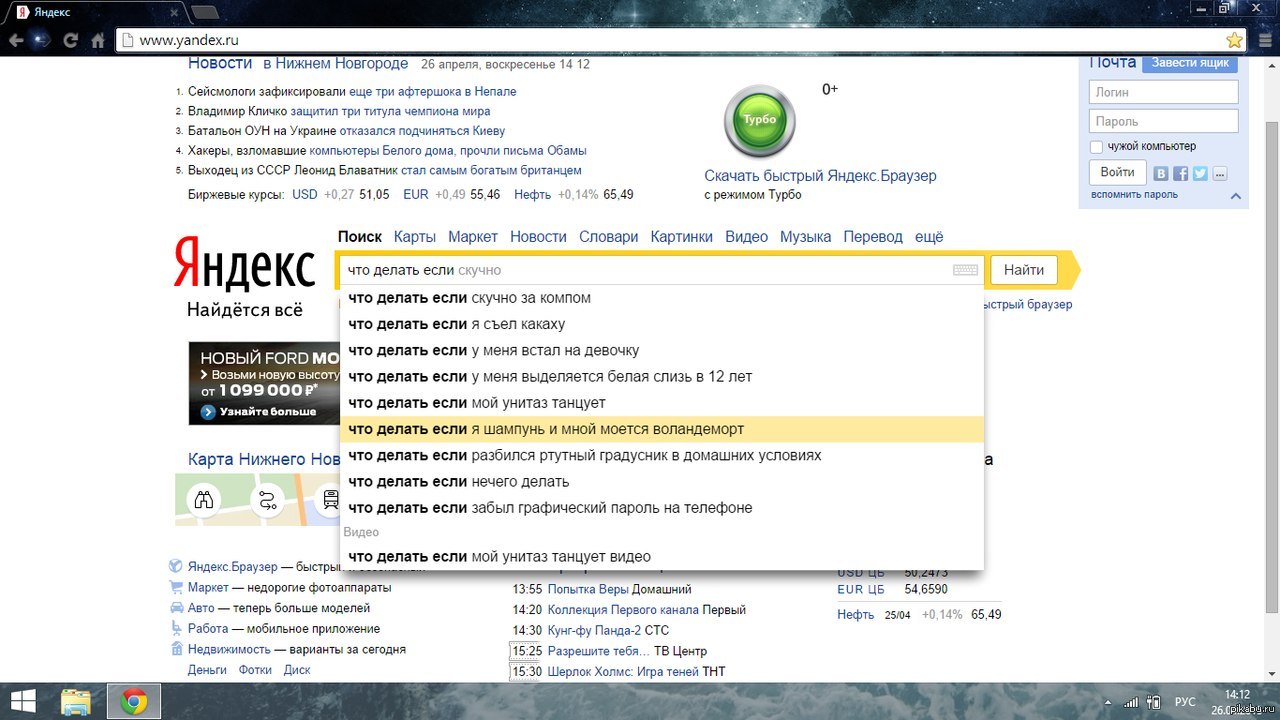Image resolution: width=1280 pixels, height=720 pixels.
Task: Open the в Нижнем Новгороде news link
Action: click(335, 63)
